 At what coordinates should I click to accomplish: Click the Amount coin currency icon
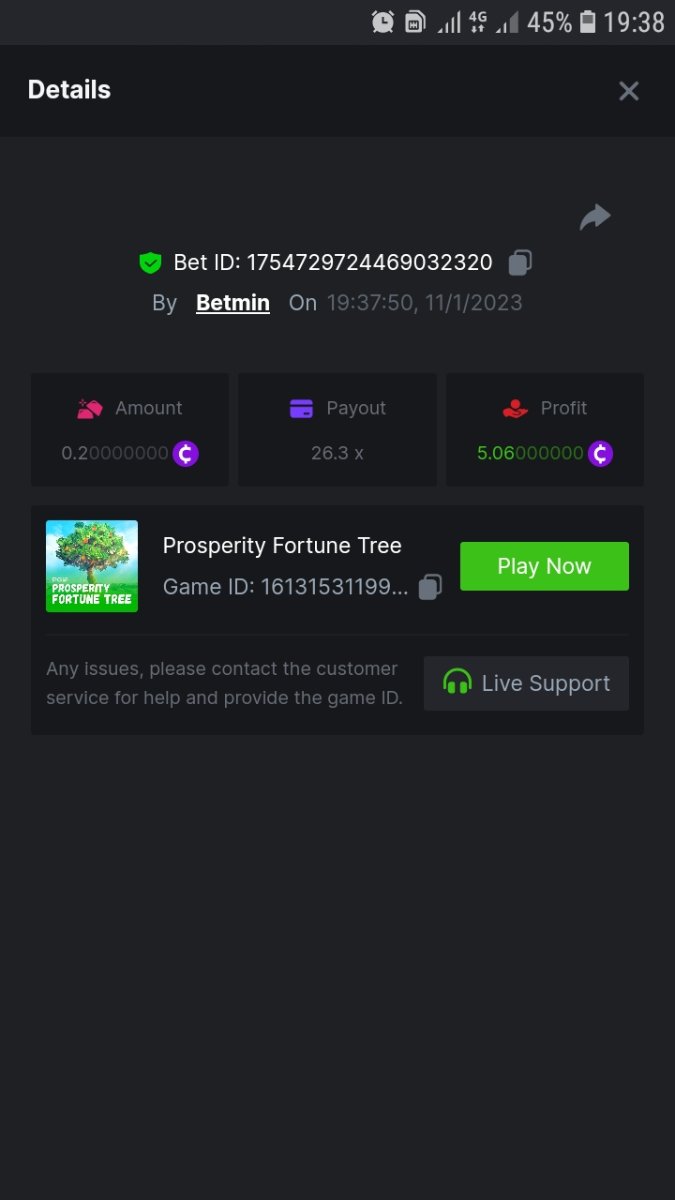(186, 454)
